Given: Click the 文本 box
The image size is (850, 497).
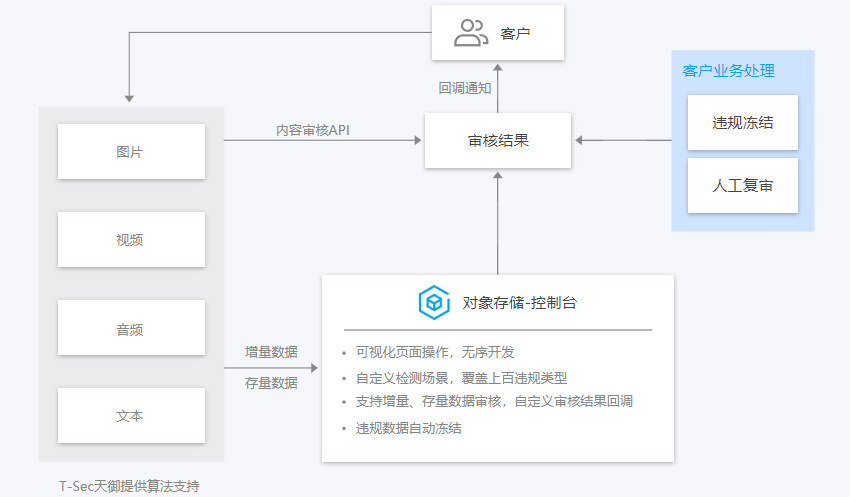Looking at the screenshot, I should pos(131,416).
